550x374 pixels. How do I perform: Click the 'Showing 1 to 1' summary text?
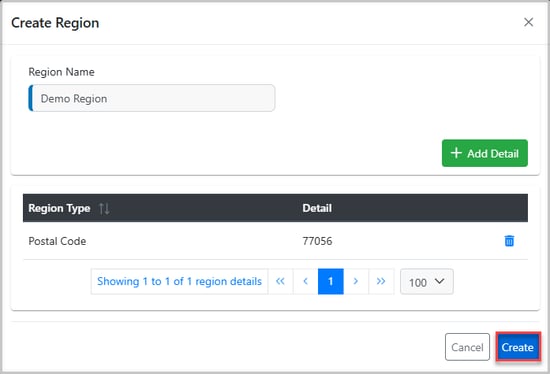coord(180,281)
